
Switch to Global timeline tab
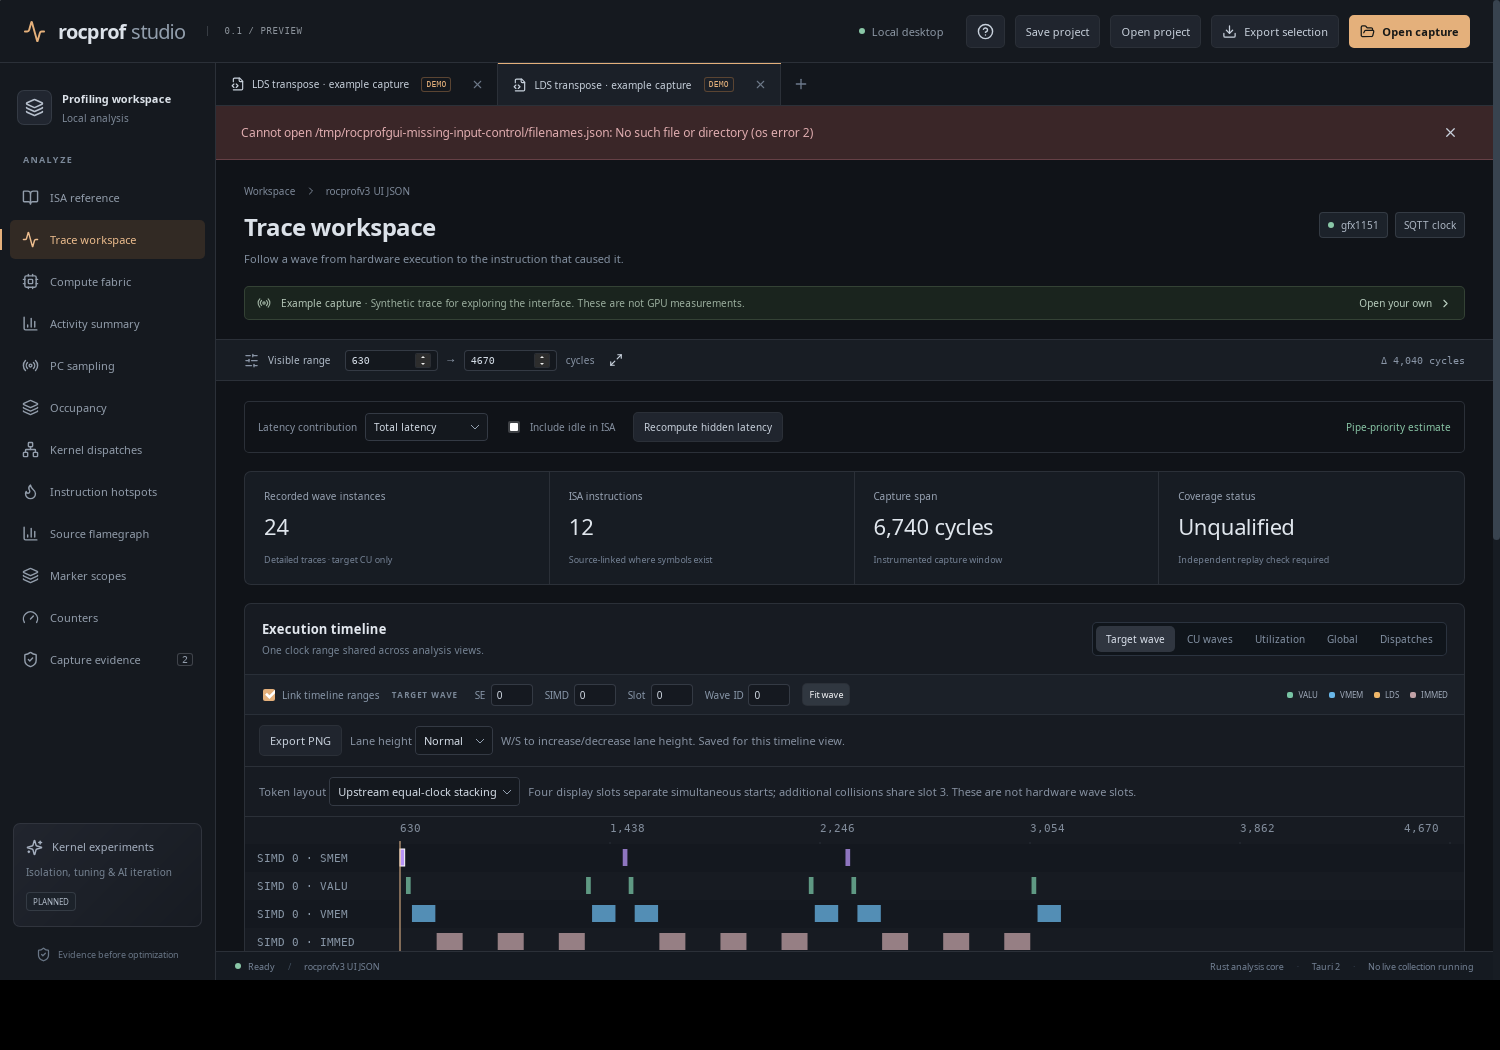point(1342,639)
